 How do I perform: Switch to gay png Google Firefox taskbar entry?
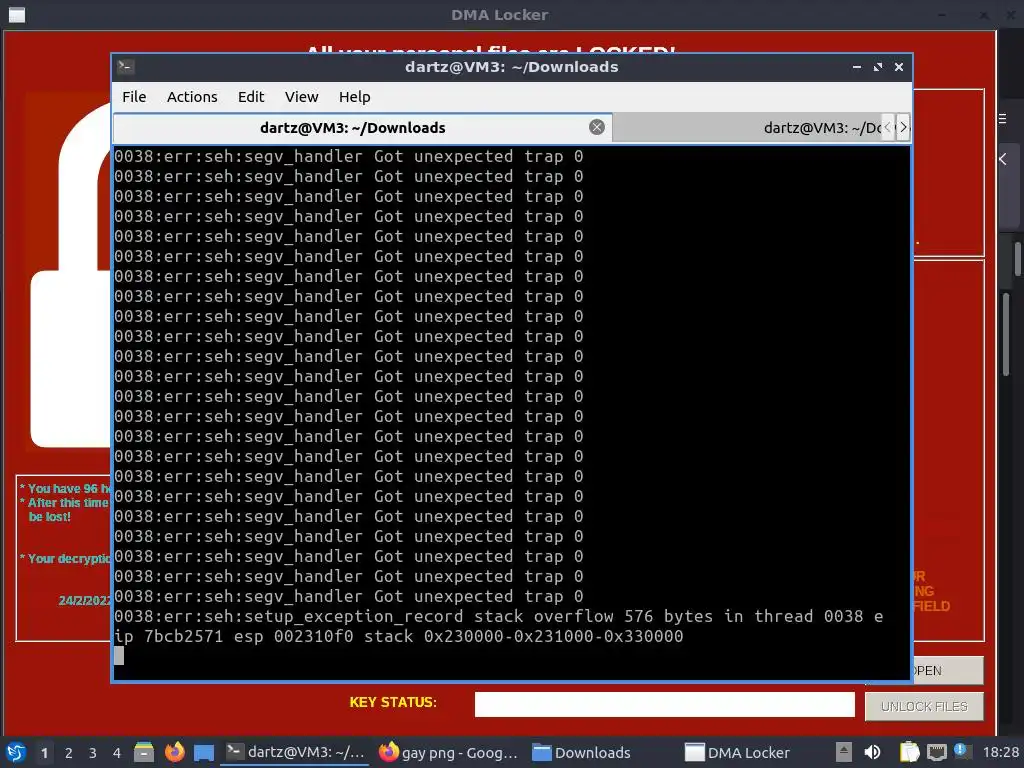449,752
